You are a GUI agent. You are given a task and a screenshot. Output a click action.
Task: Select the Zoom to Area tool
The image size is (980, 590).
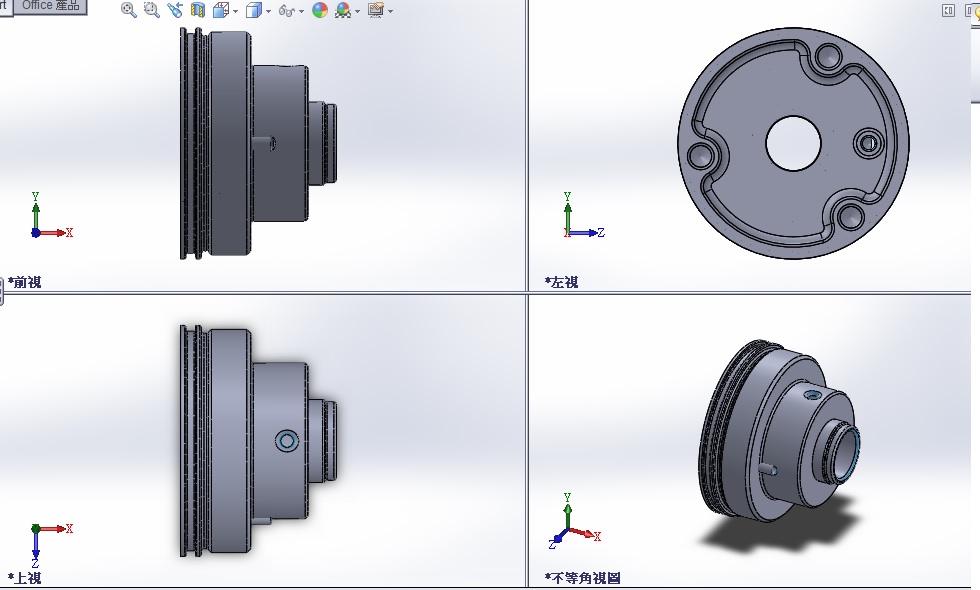pyautogui.click(x=152, y=10)
